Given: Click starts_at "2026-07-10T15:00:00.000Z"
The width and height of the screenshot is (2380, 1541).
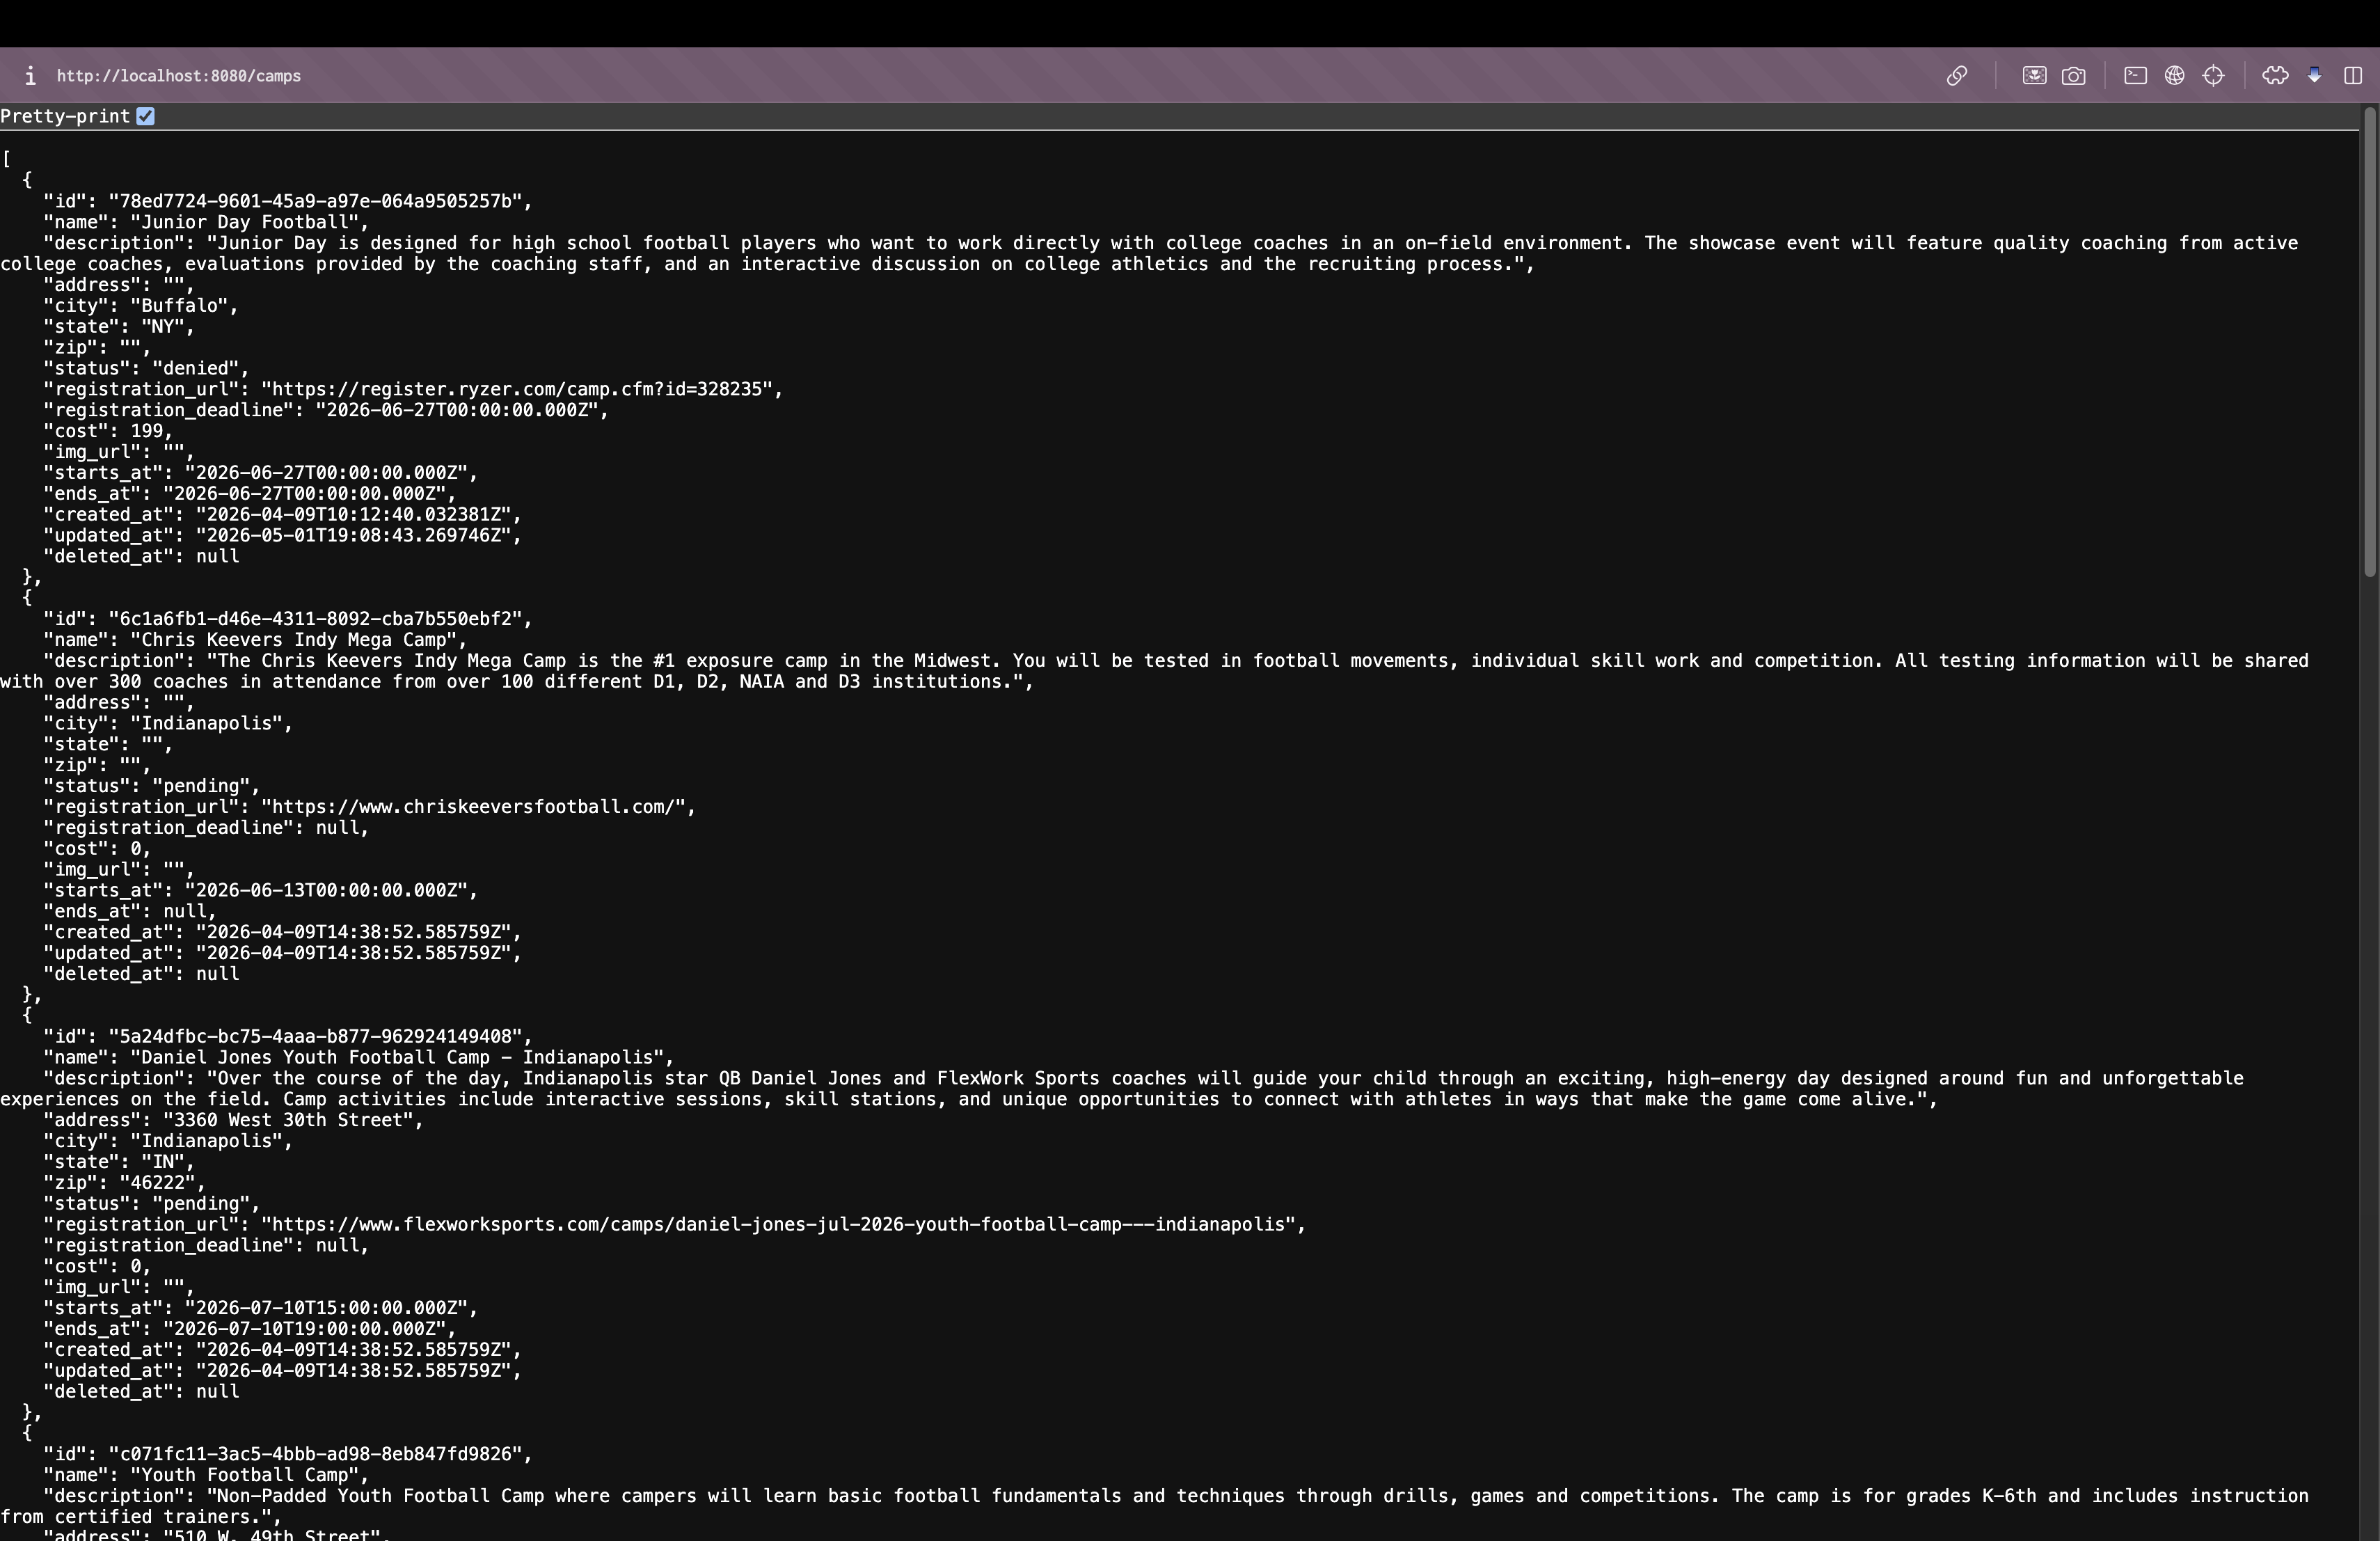Looking at the screenshot, I should [326, 1308].
